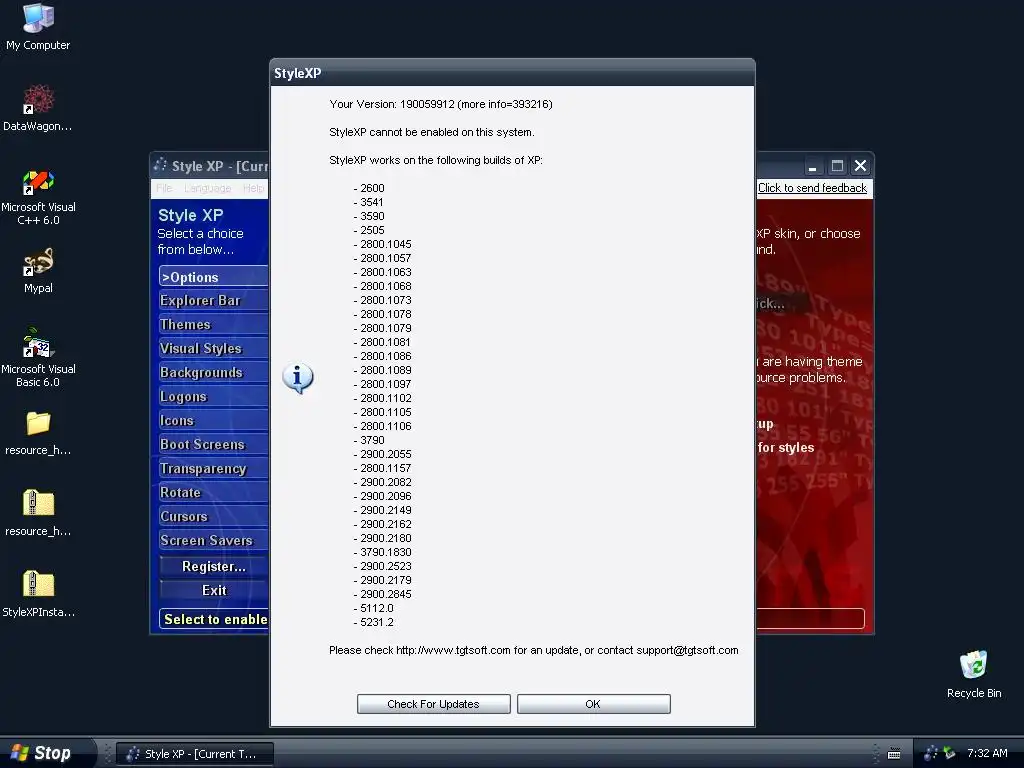Close the Style XP window

861,166
